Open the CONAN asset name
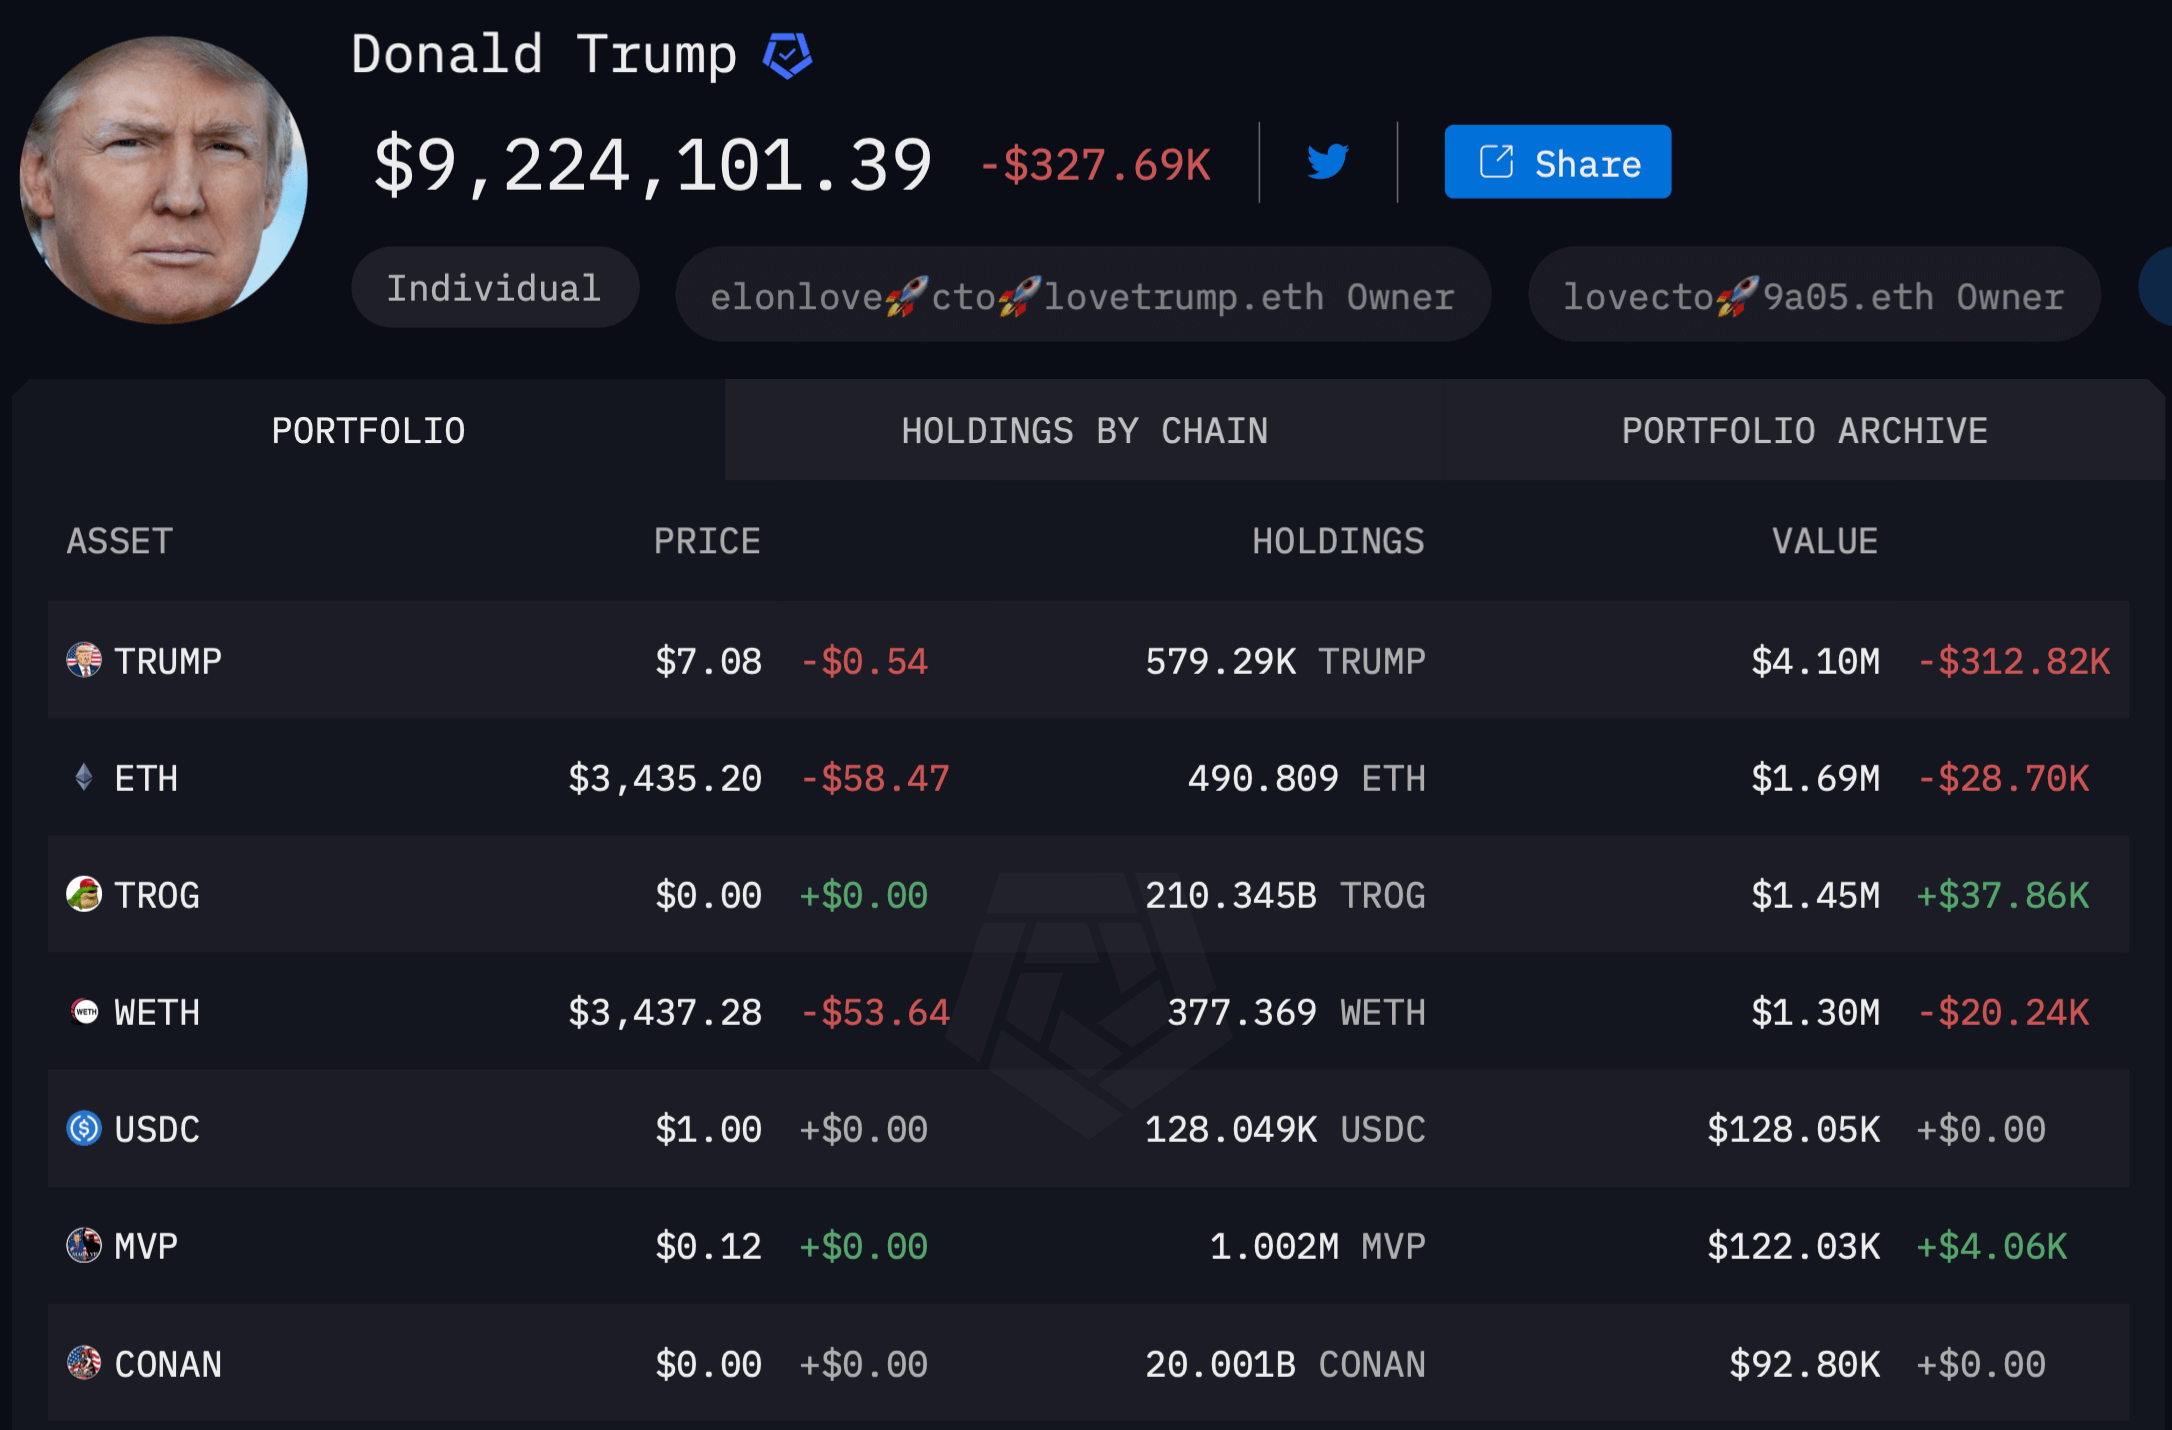Screen dimensions: 2172x1430 click(168, 1364)
